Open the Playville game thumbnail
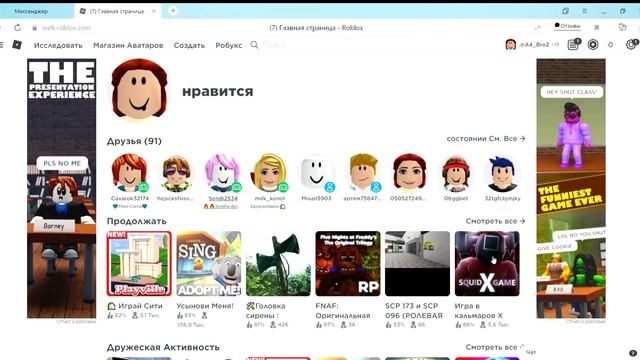640x360 pixels. (x=139, y=264)
